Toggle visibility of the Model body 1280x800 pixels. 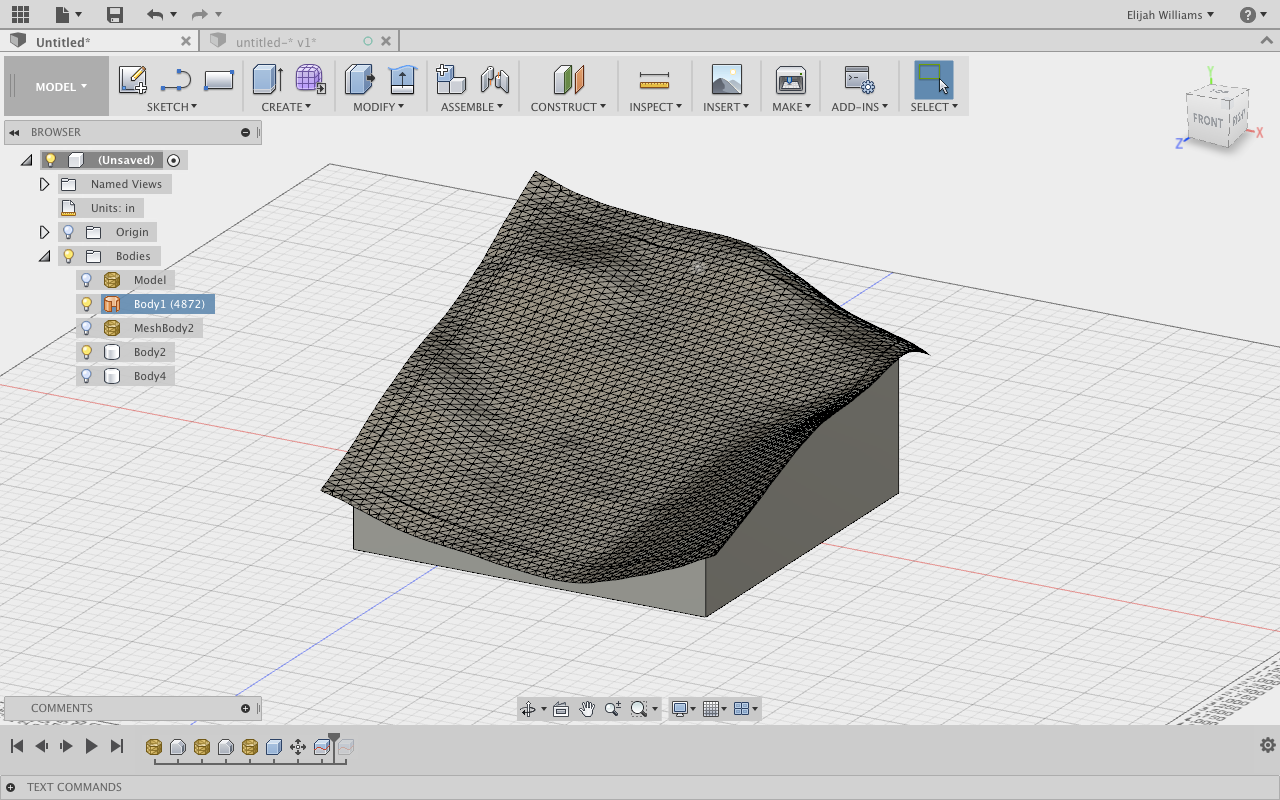click(x=85, y=279)
